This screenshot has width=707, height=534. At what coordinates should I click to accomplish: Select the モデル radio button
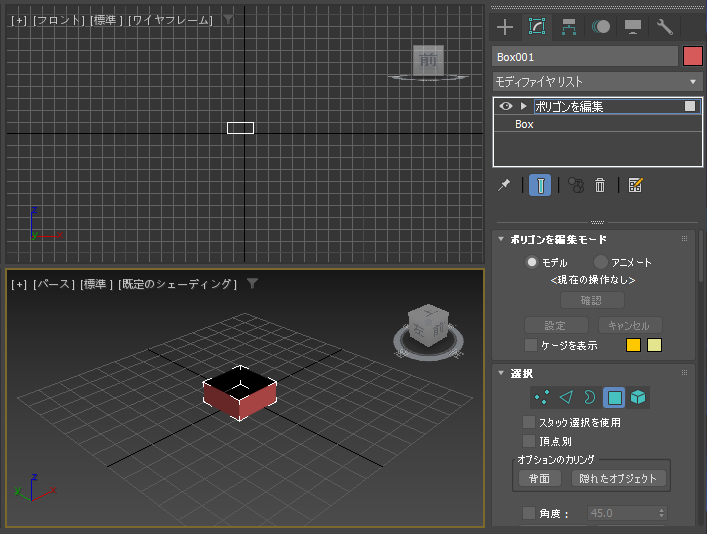click(x=532, y=262)
